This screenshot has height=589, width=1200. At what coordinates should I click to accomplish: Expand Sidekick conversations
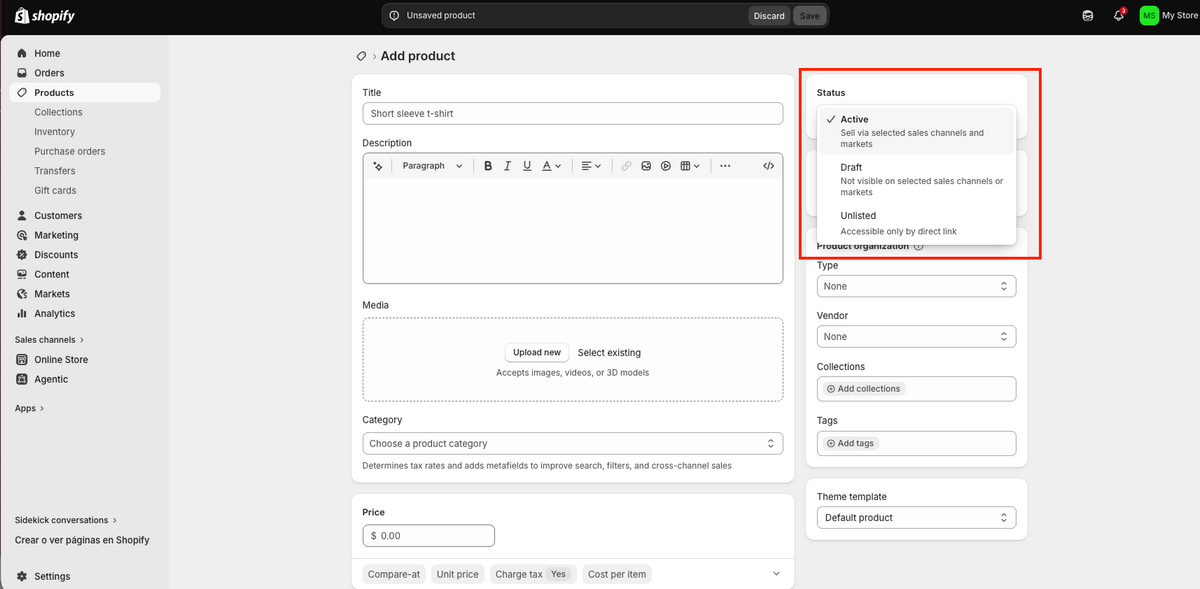[66, 520]
